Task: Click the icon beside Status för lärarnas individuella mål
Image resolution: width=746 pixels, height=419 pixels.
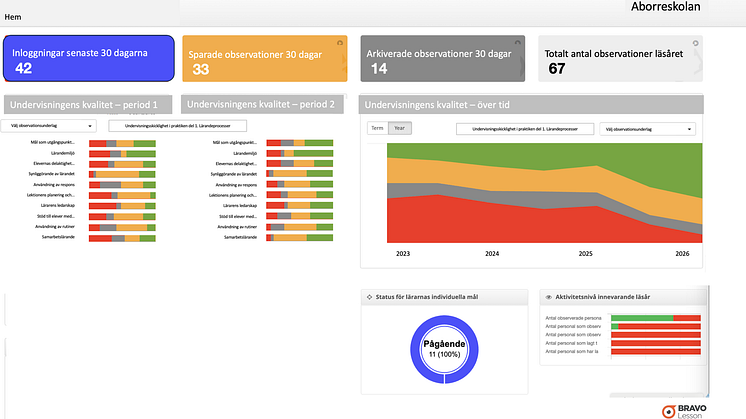Action: [x=369, y=297]
